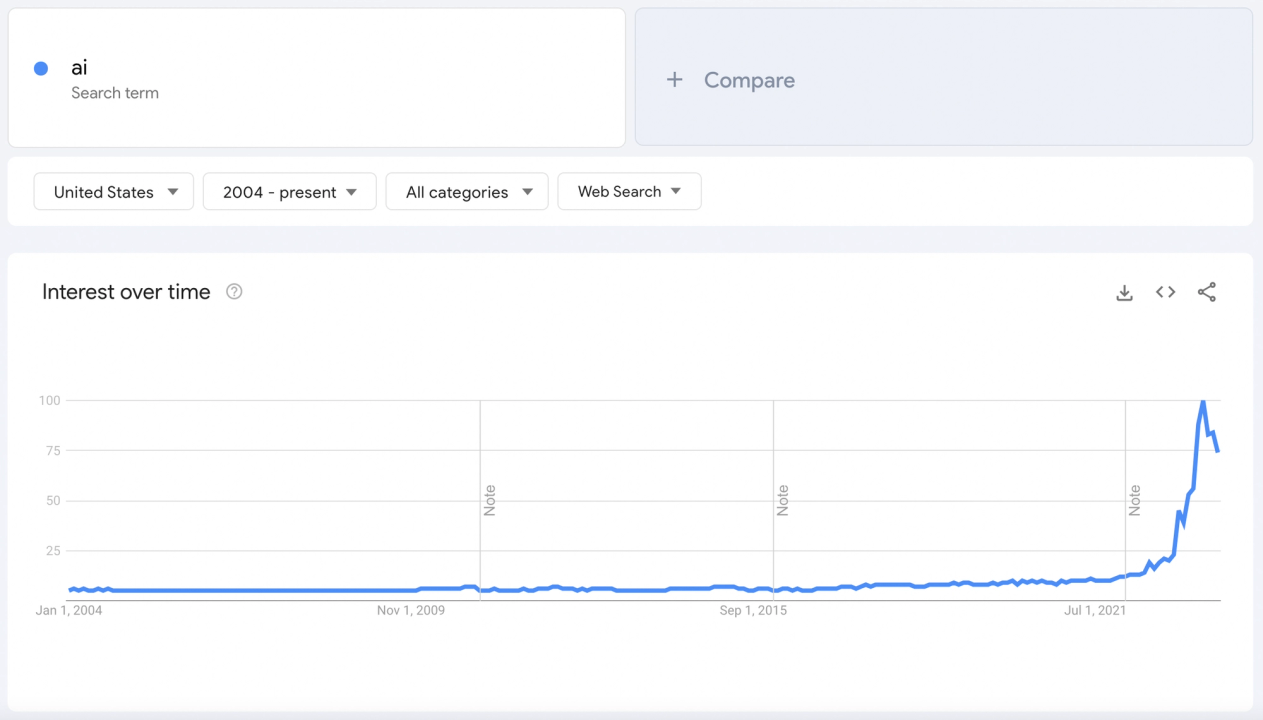This screenshot has width=1263, height=720.
Task: Expand the chevron on the All categories filter
Action: point(528,191)
